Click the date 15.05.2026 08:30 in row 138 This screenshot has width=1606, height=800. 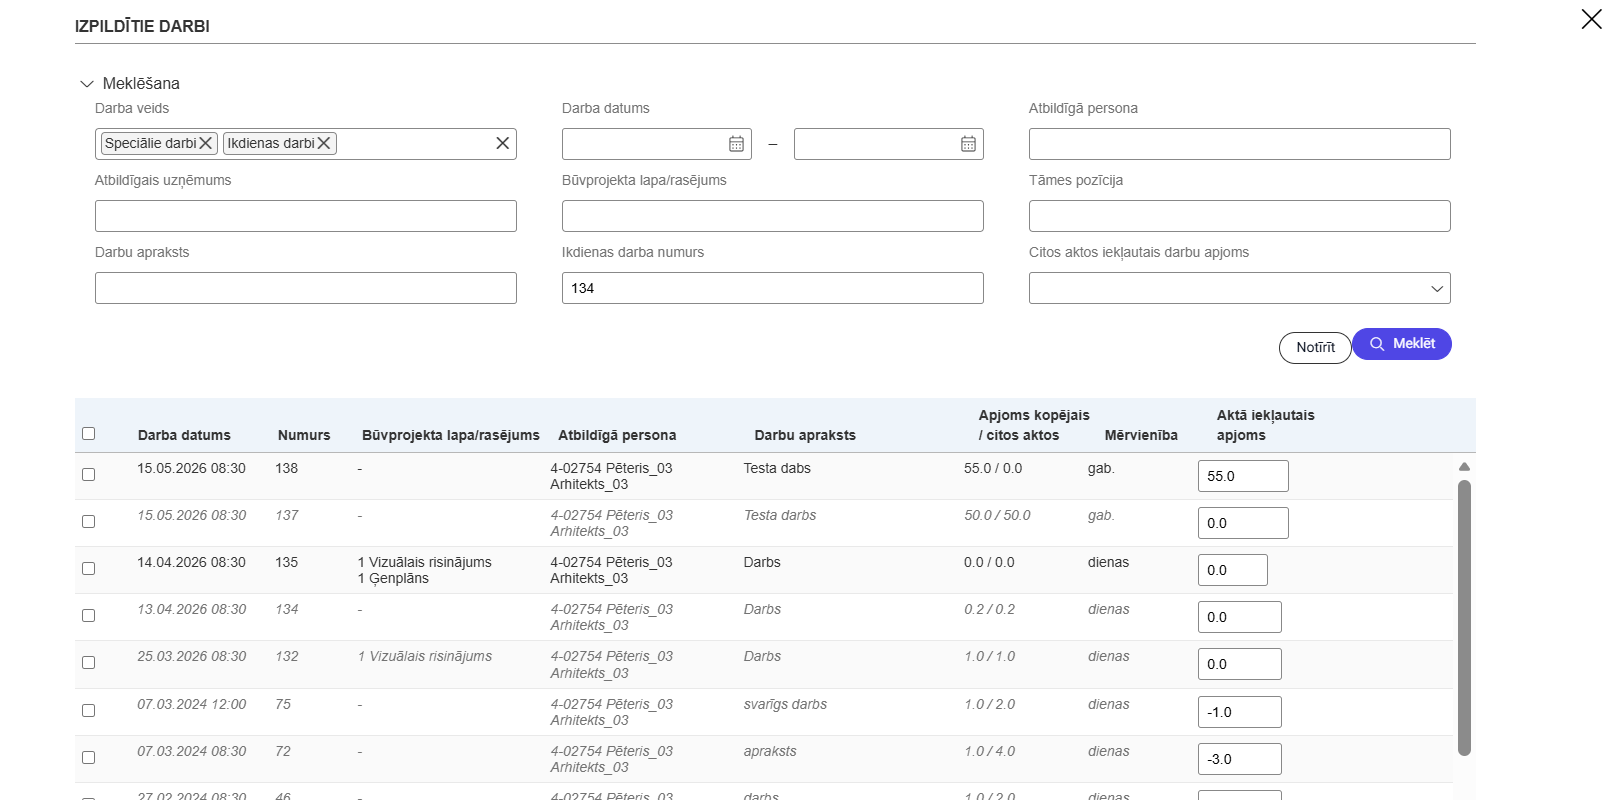point(191,468)
